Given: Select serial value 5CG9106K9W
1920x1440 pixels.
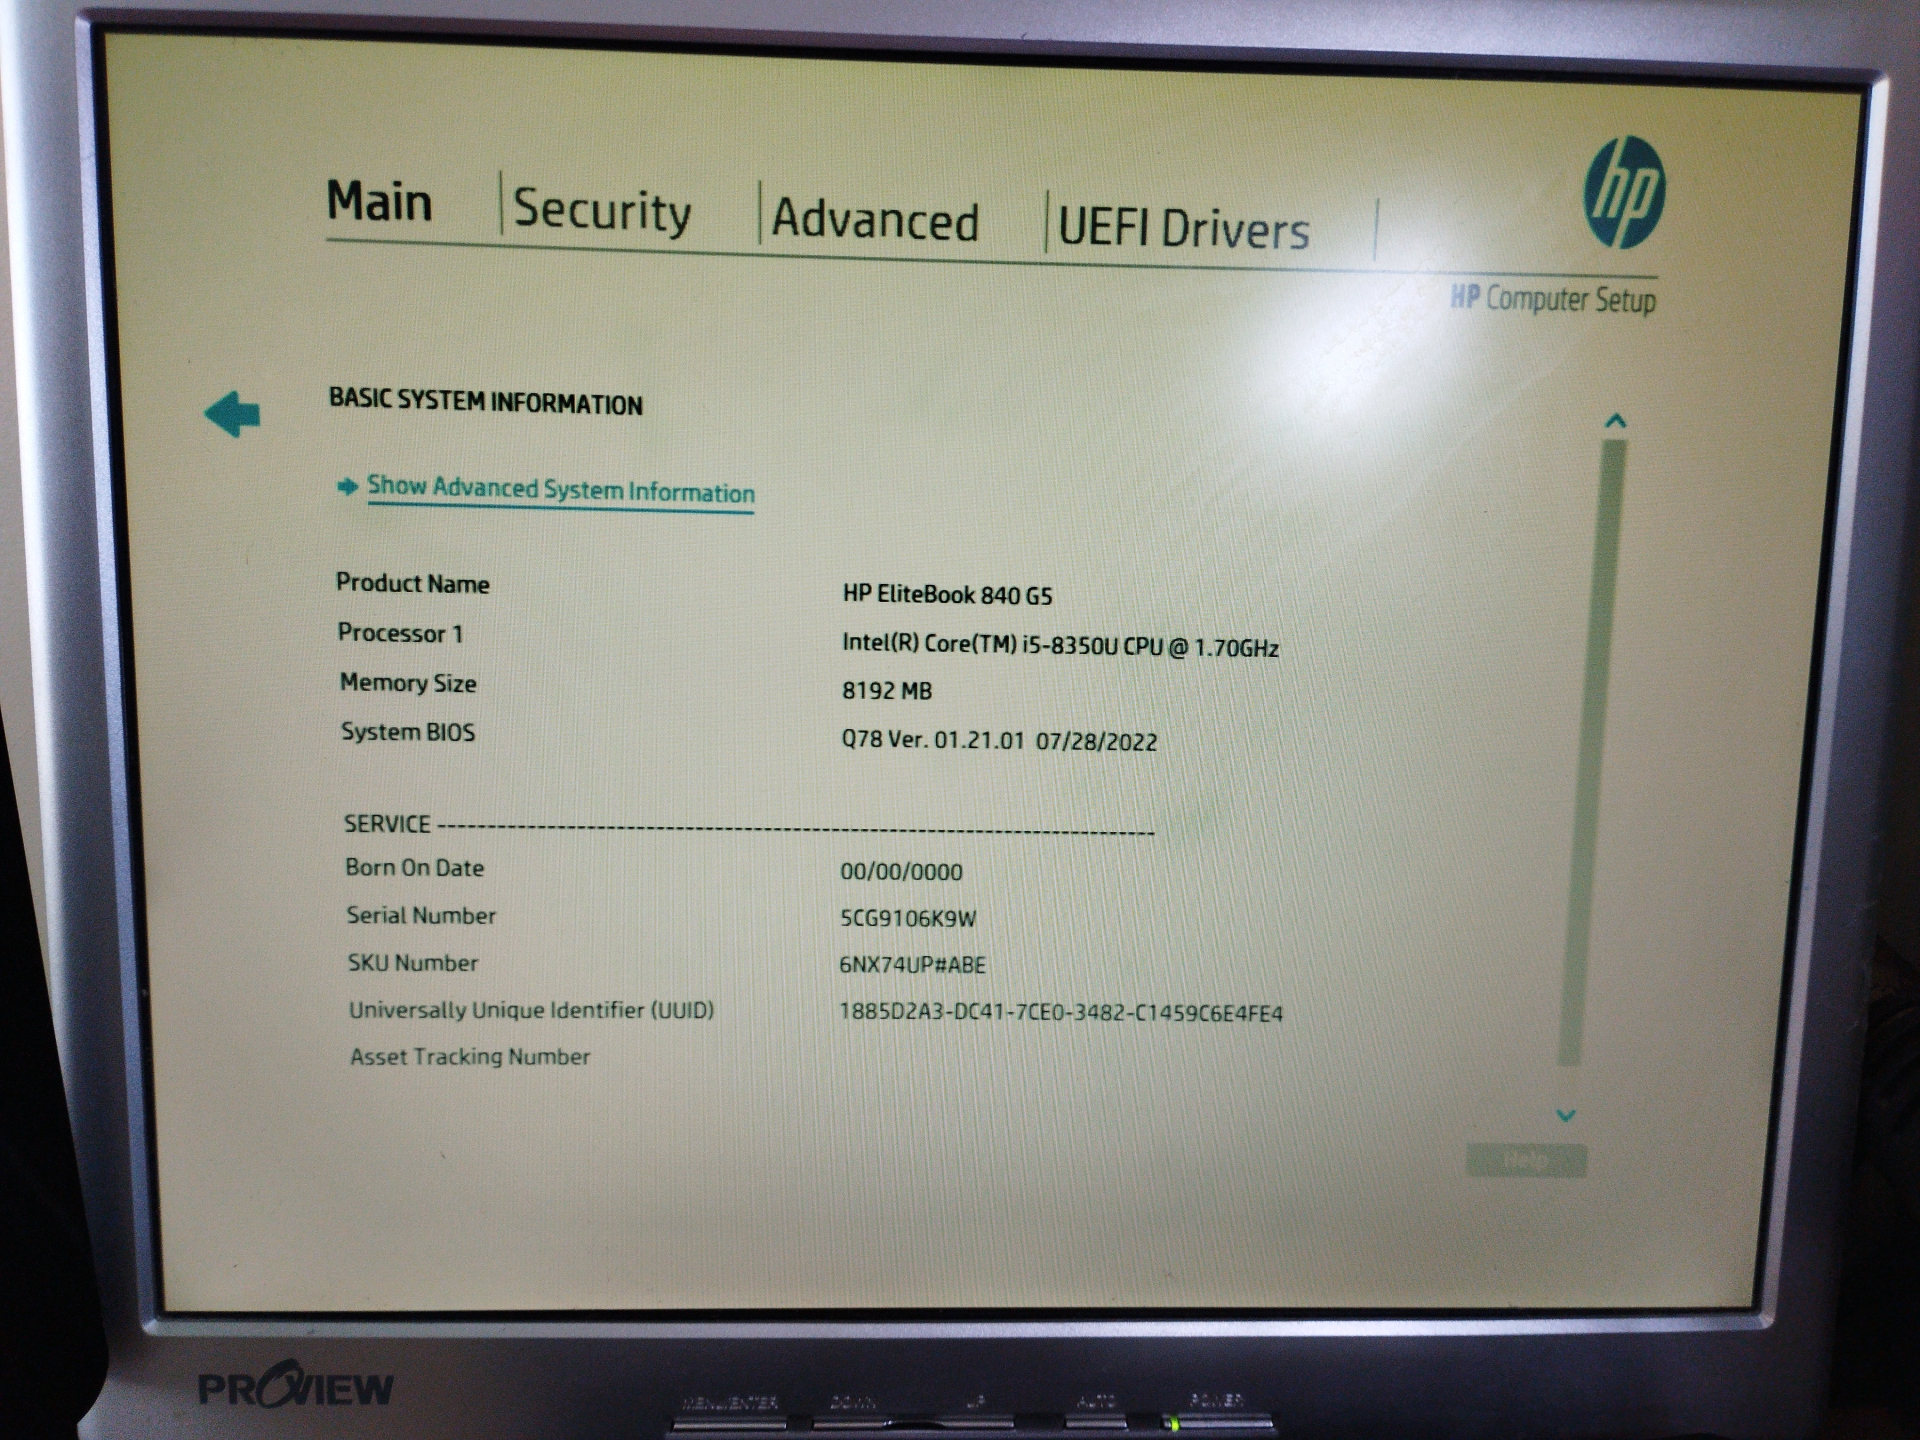Looking at the screenshot, I should (908, 918).
